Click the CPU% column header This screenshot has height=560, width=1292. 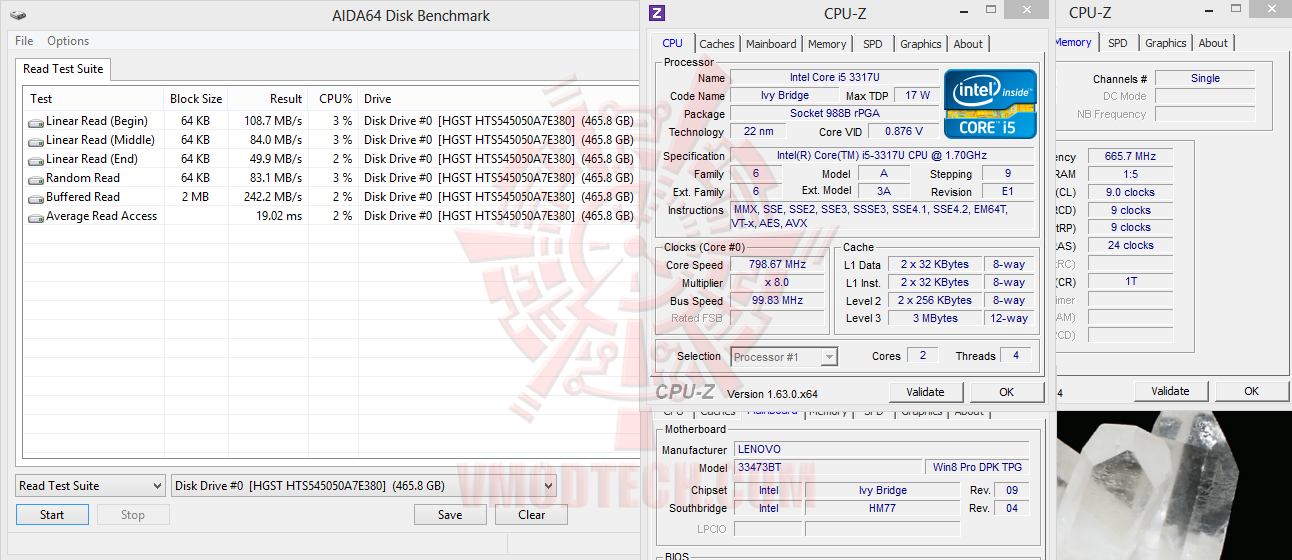[x=333, y=99]
